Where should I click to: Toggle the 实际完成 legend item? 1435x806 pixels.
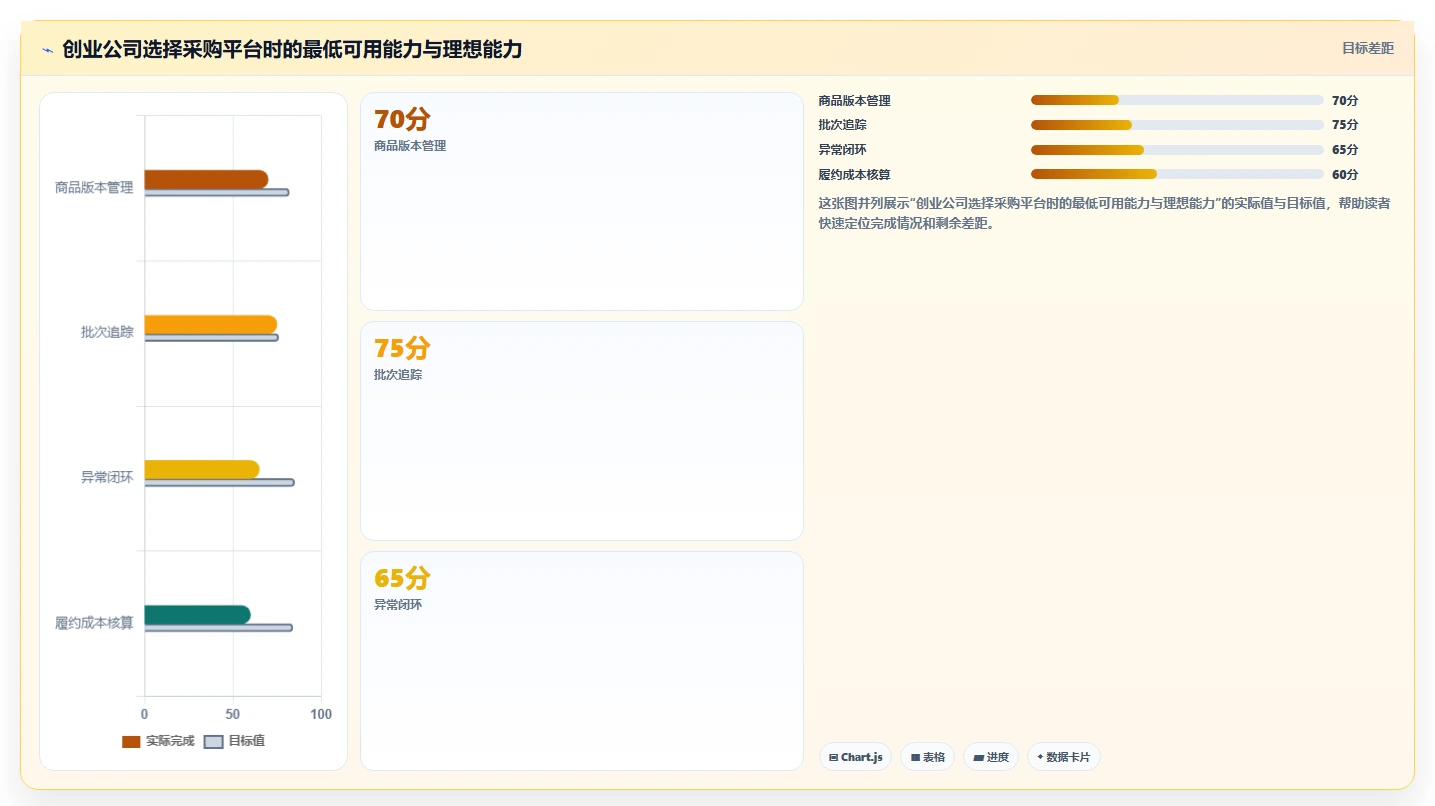[x=158, y=741]
